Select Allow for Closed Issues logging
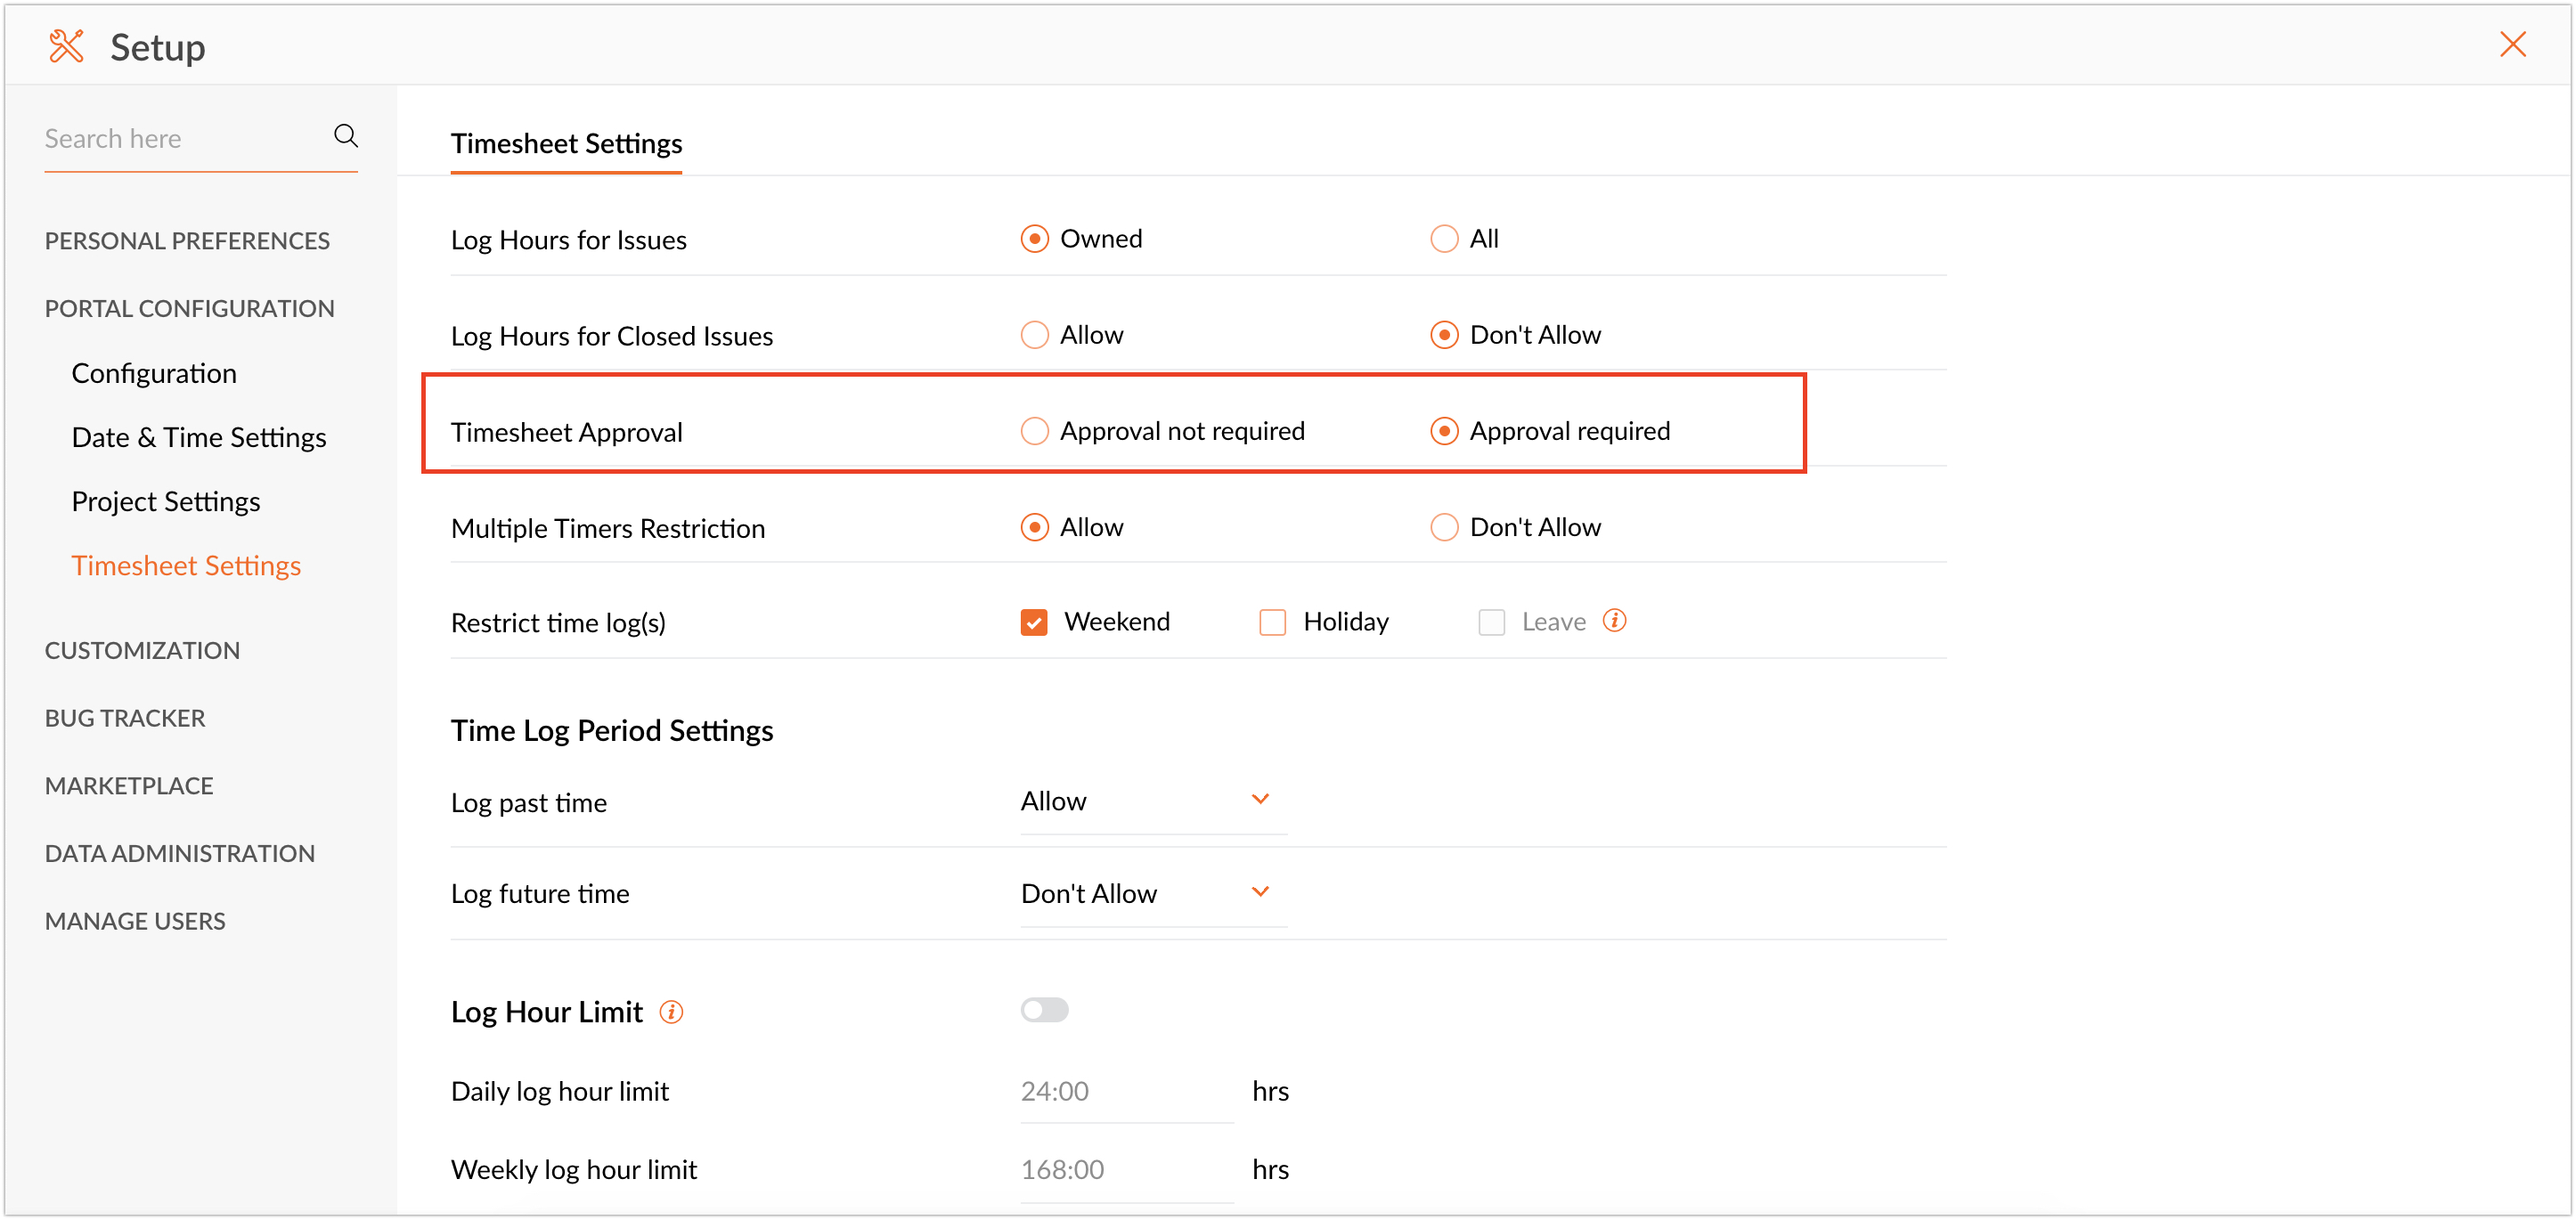The height and width of the screenshot is (1220, 2576). [x=1035, y=335]
